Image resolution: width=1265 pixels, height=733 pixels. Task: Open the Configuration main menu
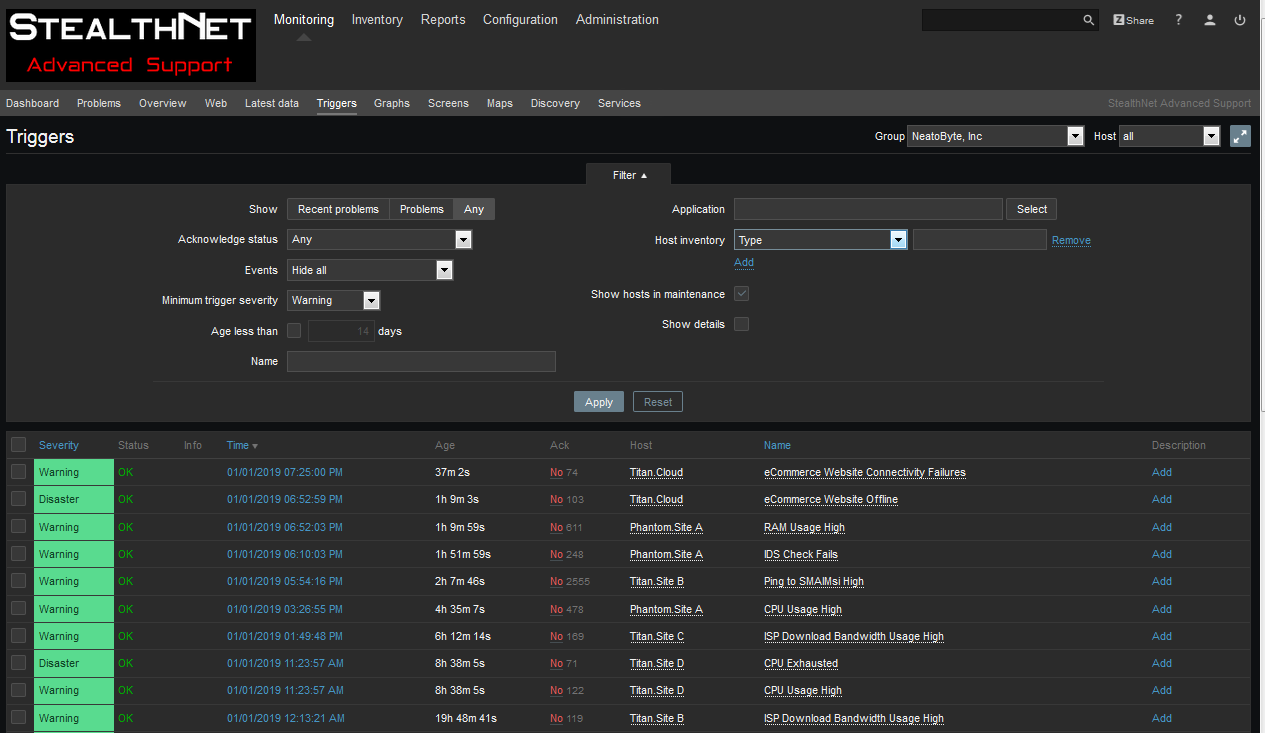[x=520, y=20]
